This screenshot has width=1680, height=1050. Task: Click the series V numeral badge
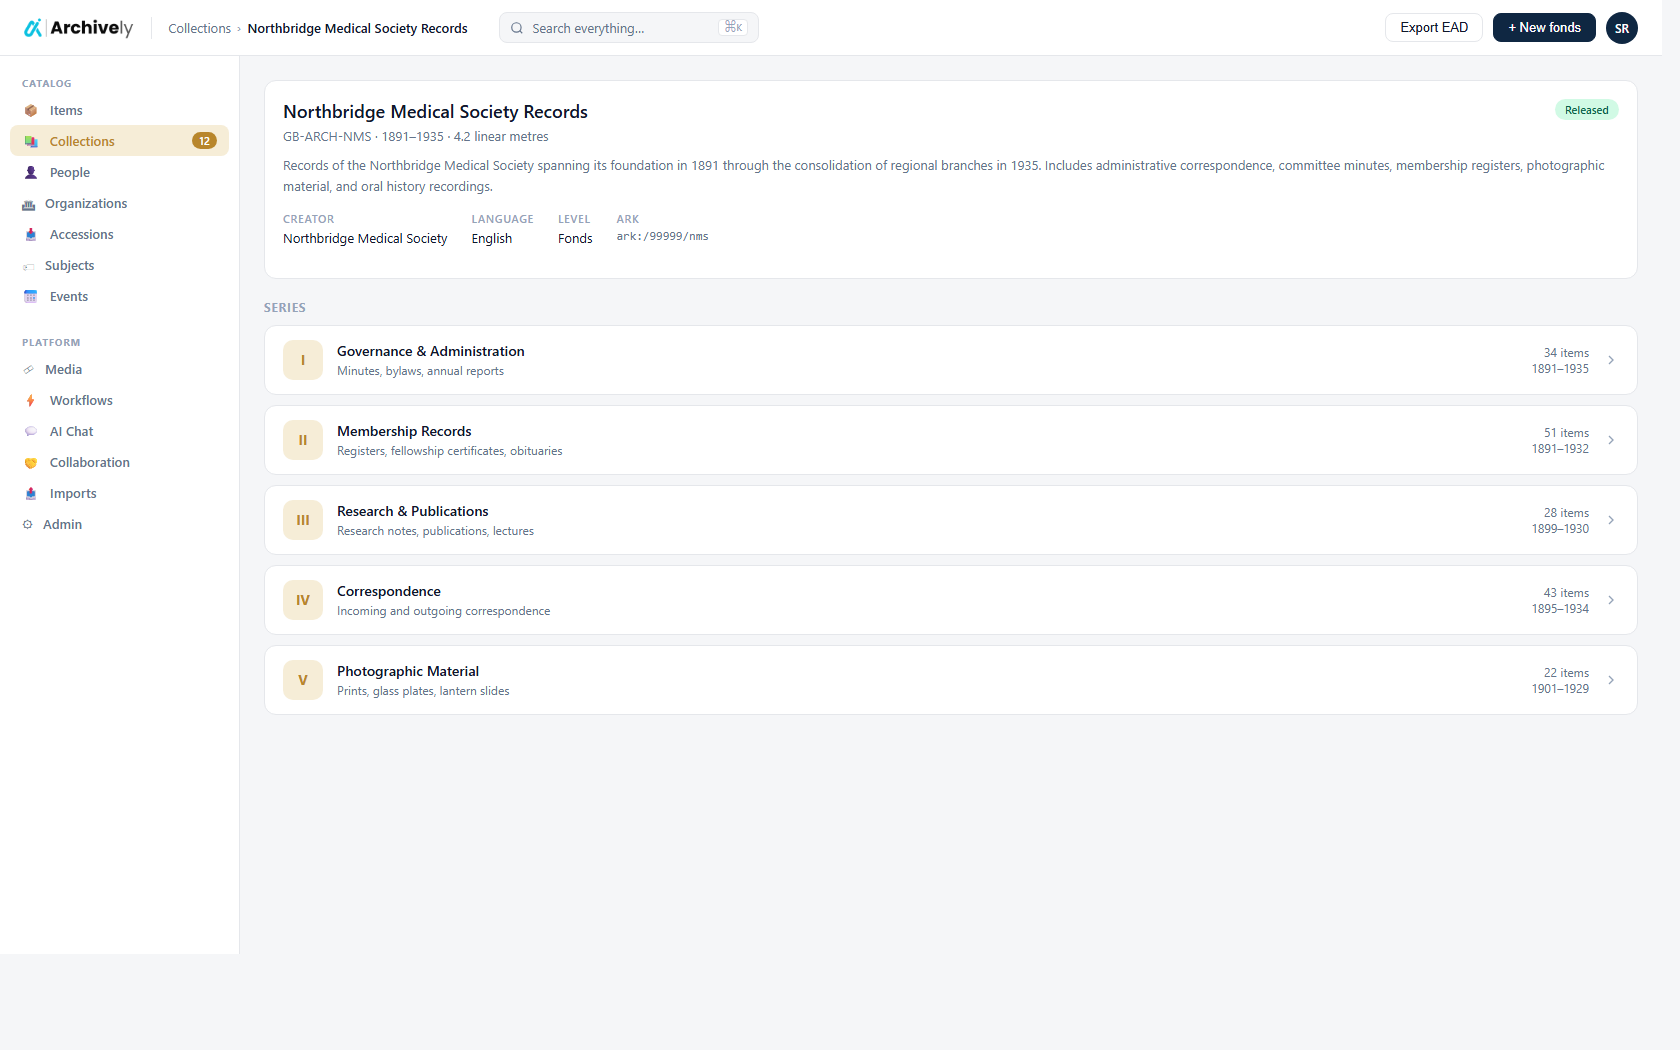click(x=303, y=680)
